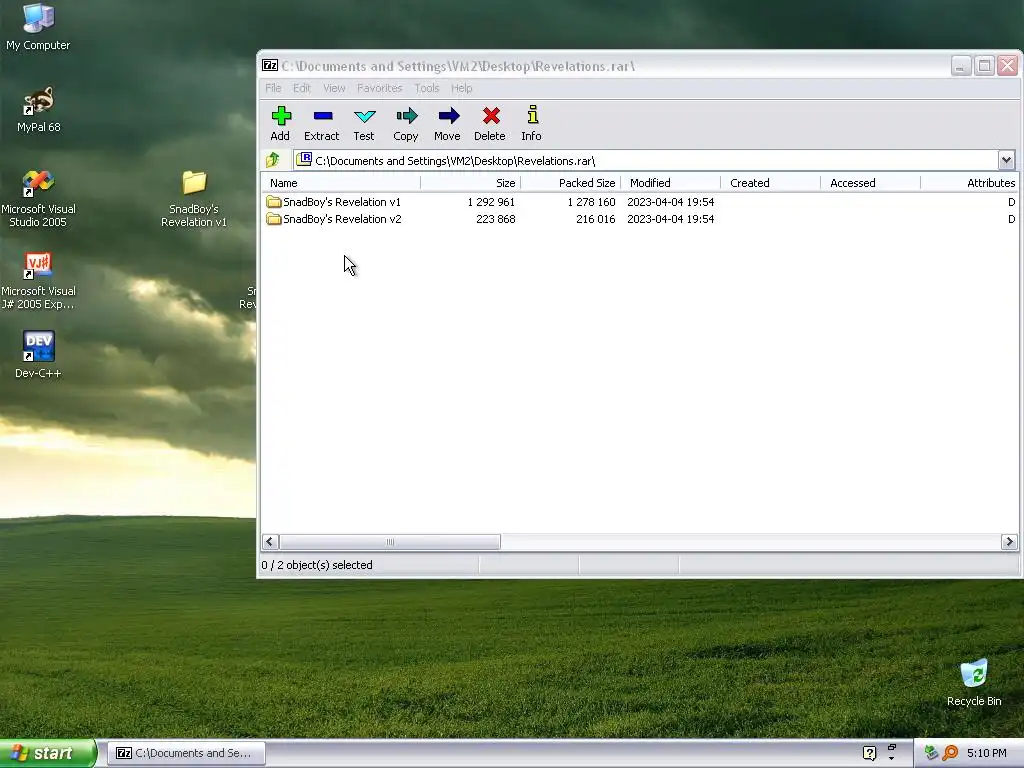The height and width of the screenshot is (768, 1024).
Task: Open the Edit menu
Action: pos(302,88)
